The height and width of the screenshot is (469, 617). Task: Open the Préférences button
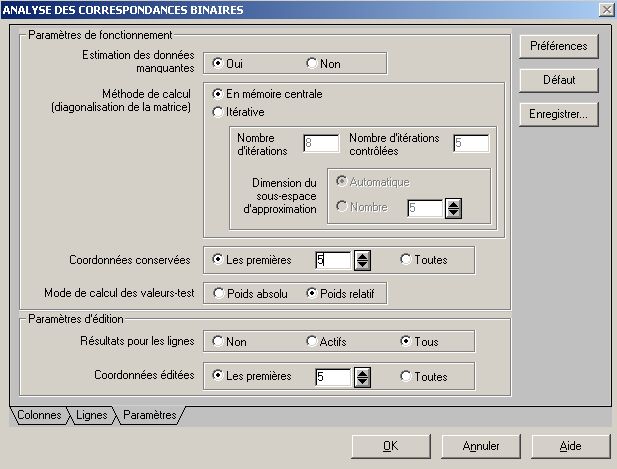tap(559, 46)
